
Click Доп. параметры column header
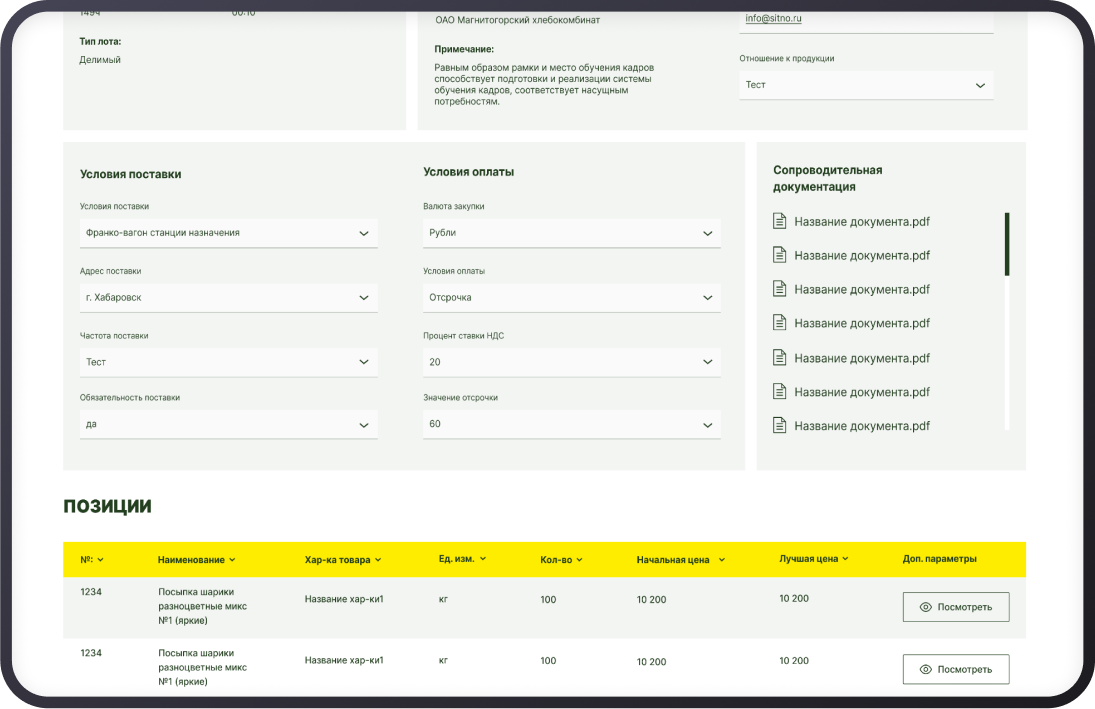tap(939, 559)
